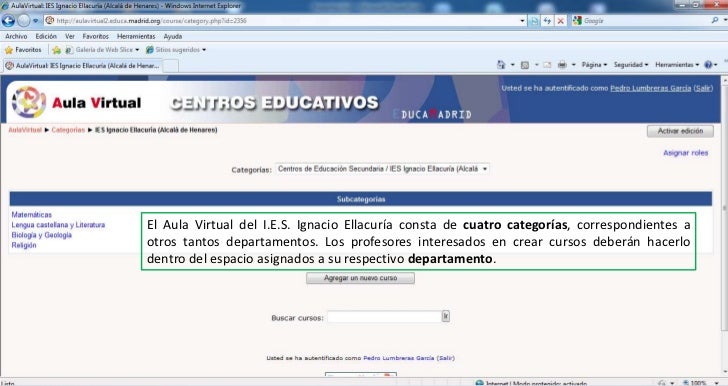728x386 pixels.
Task: Click the Buscar cursos text field
Action: click(x=384, y=317)
